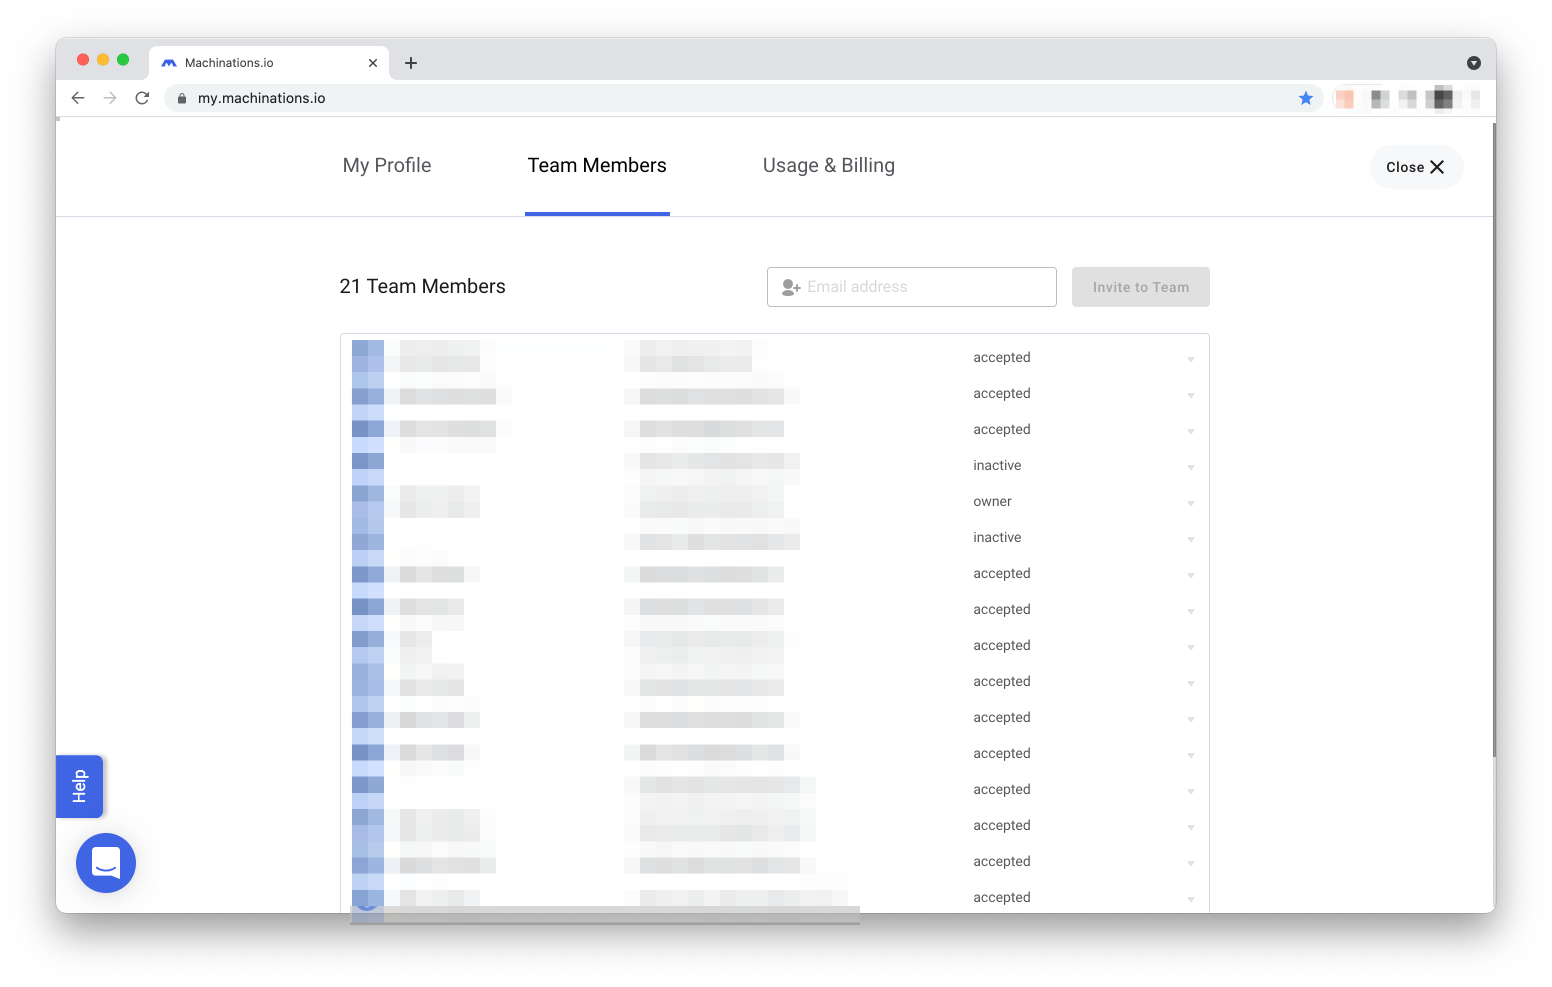Open the Usage & Billing tab
The height and width of the screenshot is (987, 1552).
829,166
